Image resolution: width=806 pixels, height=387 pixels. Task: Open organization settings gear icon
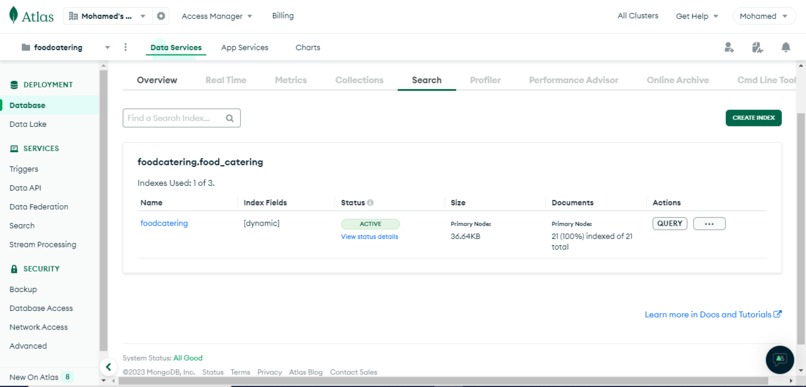tap(161, 16)
